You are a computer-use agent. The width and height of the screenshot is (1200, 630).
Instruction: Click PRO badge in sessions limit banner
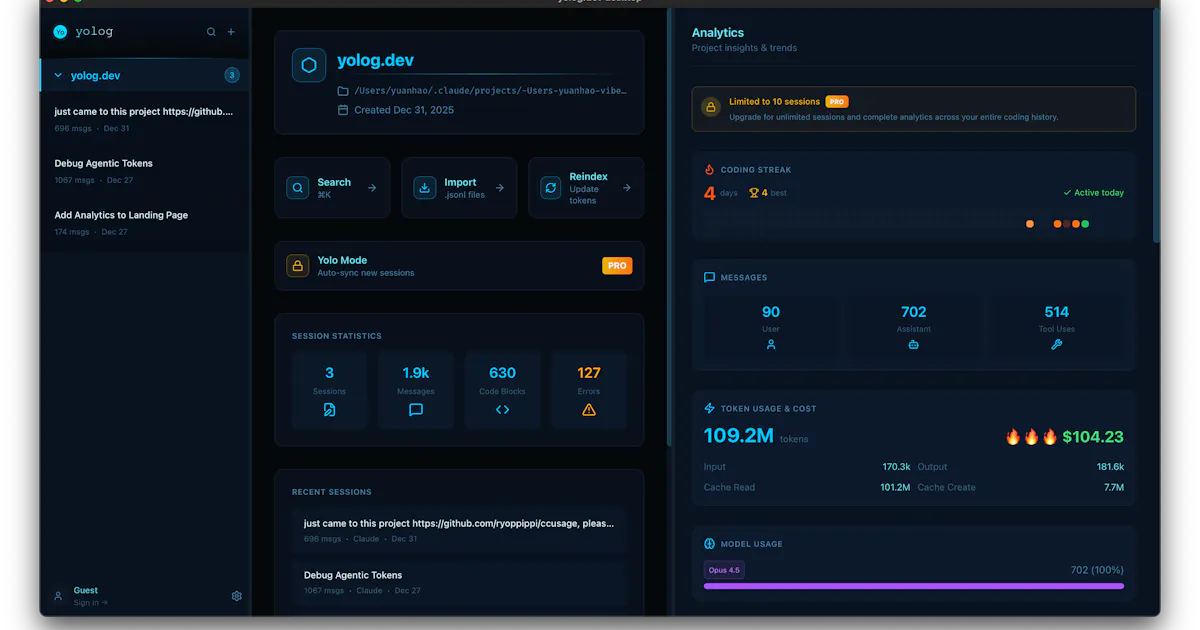837,102
